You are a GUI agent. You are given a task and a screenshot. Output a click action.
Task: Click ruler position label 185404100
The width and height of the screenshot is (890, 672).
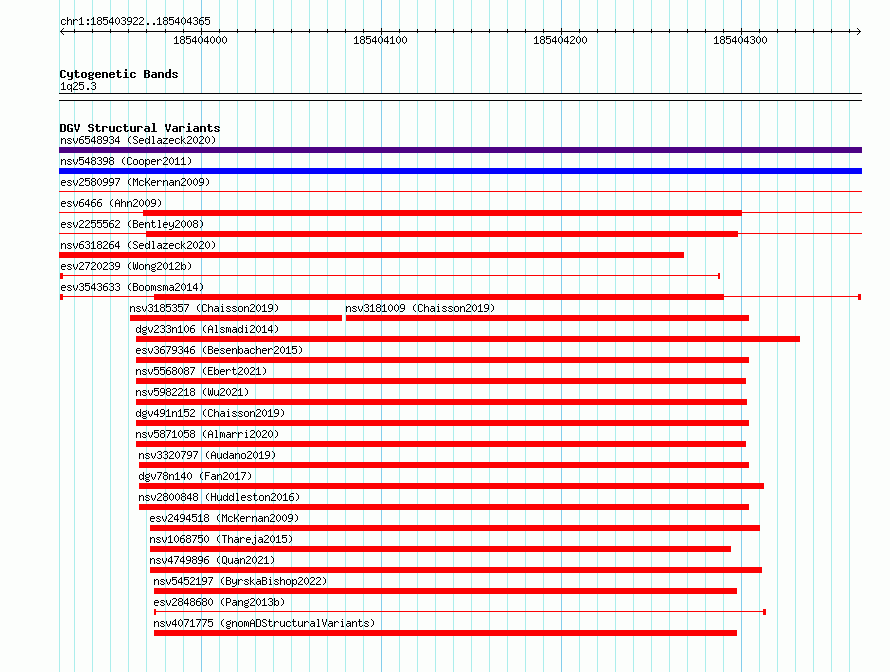pyautogui.click(x=380, y=40)
